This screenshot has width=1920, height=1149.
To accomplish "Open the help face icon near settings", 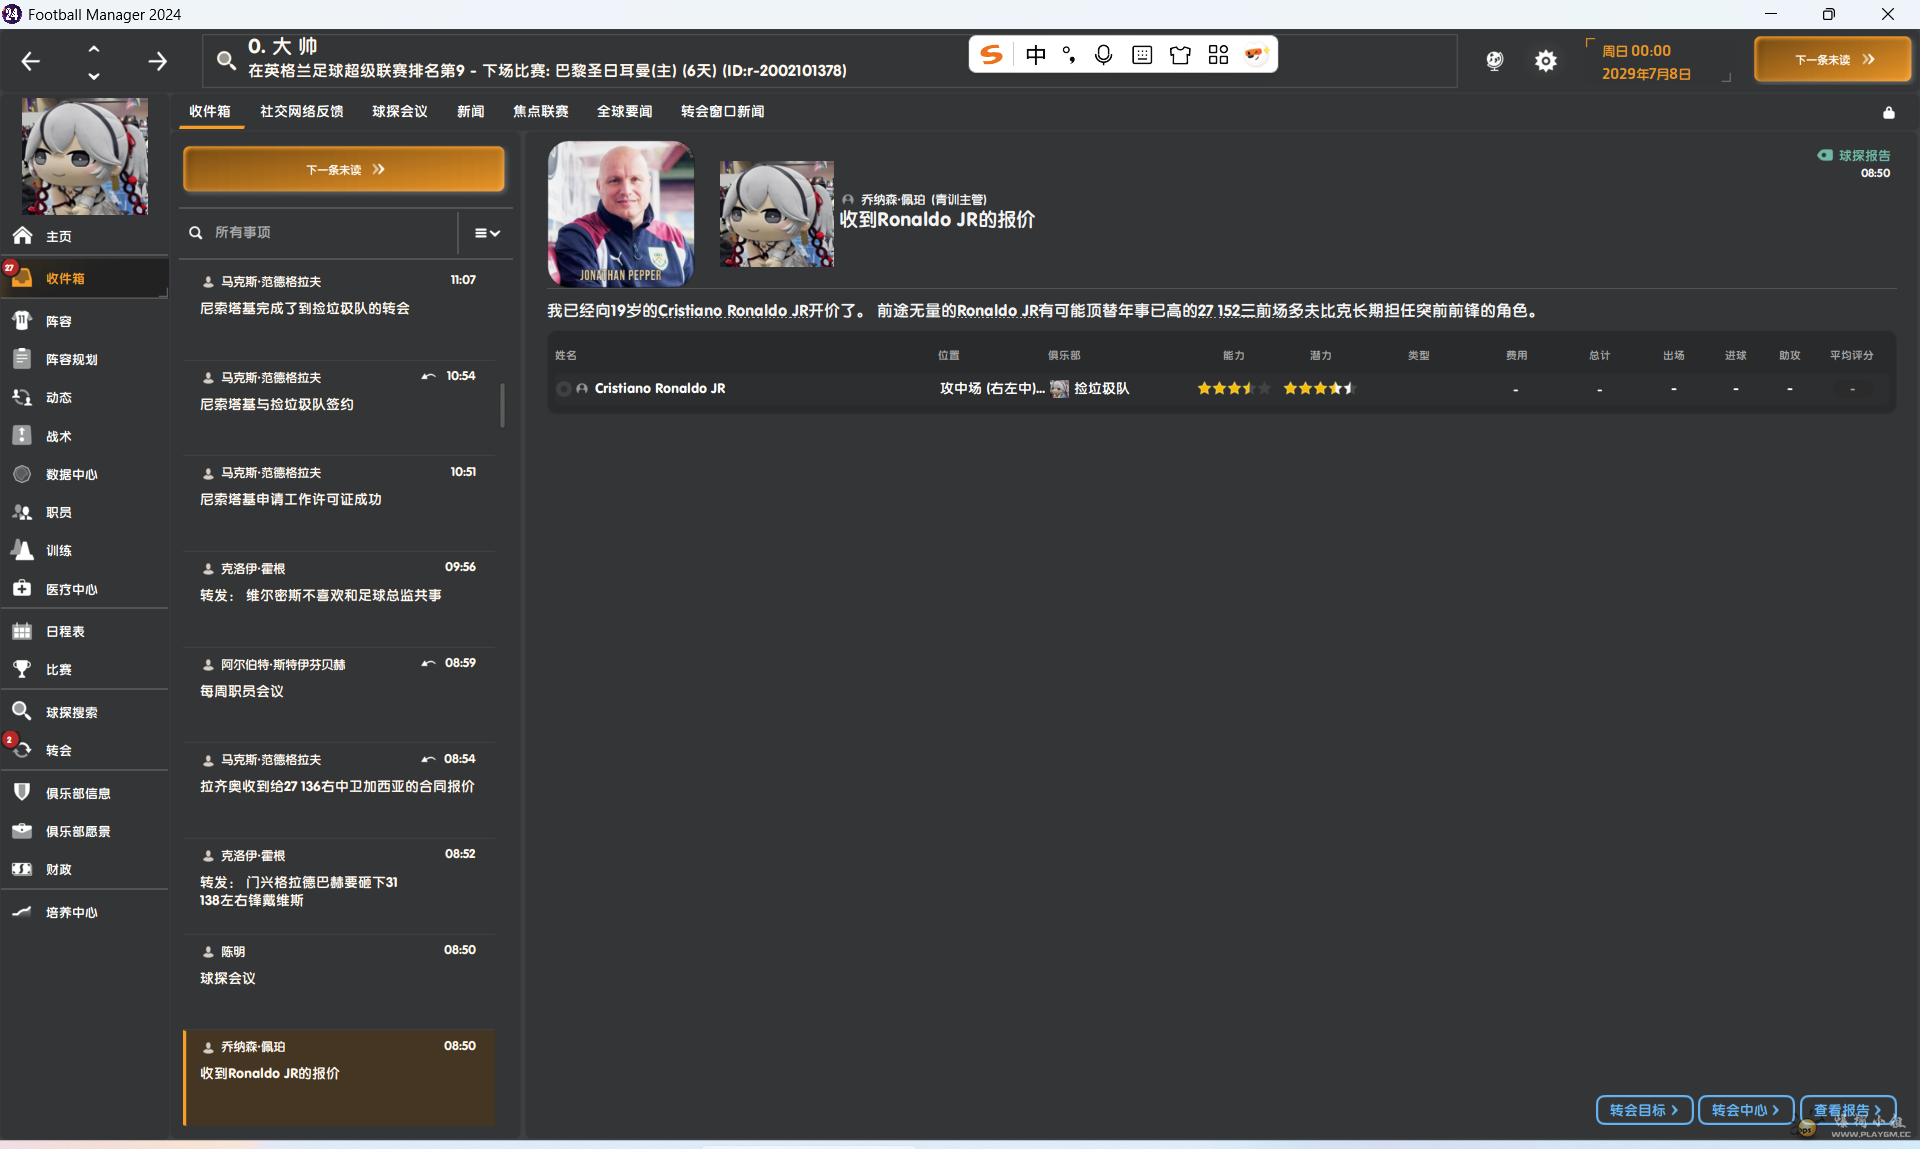I will tap(1494, 62).
